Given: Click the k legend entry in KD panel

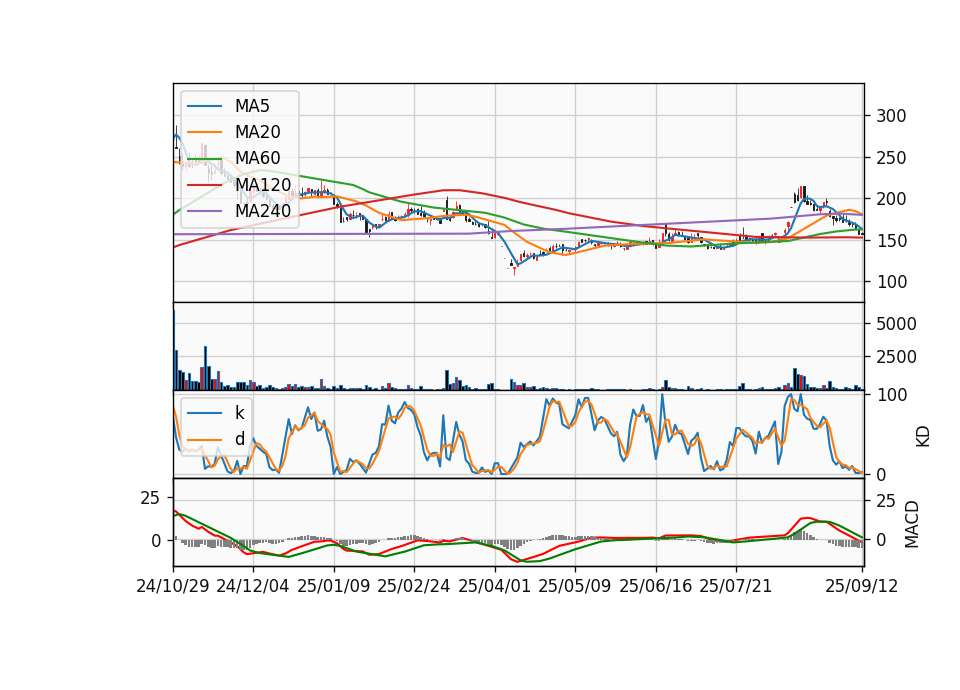Looking at the screenshot, I should point(239,413).
